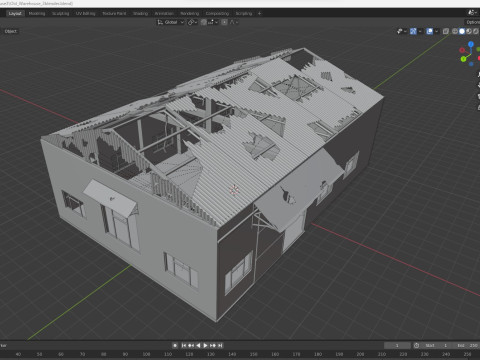Expand the gizmo options arrow
Image resolution: width=480 pixels, height=360 pixels.
click(420, 31)
